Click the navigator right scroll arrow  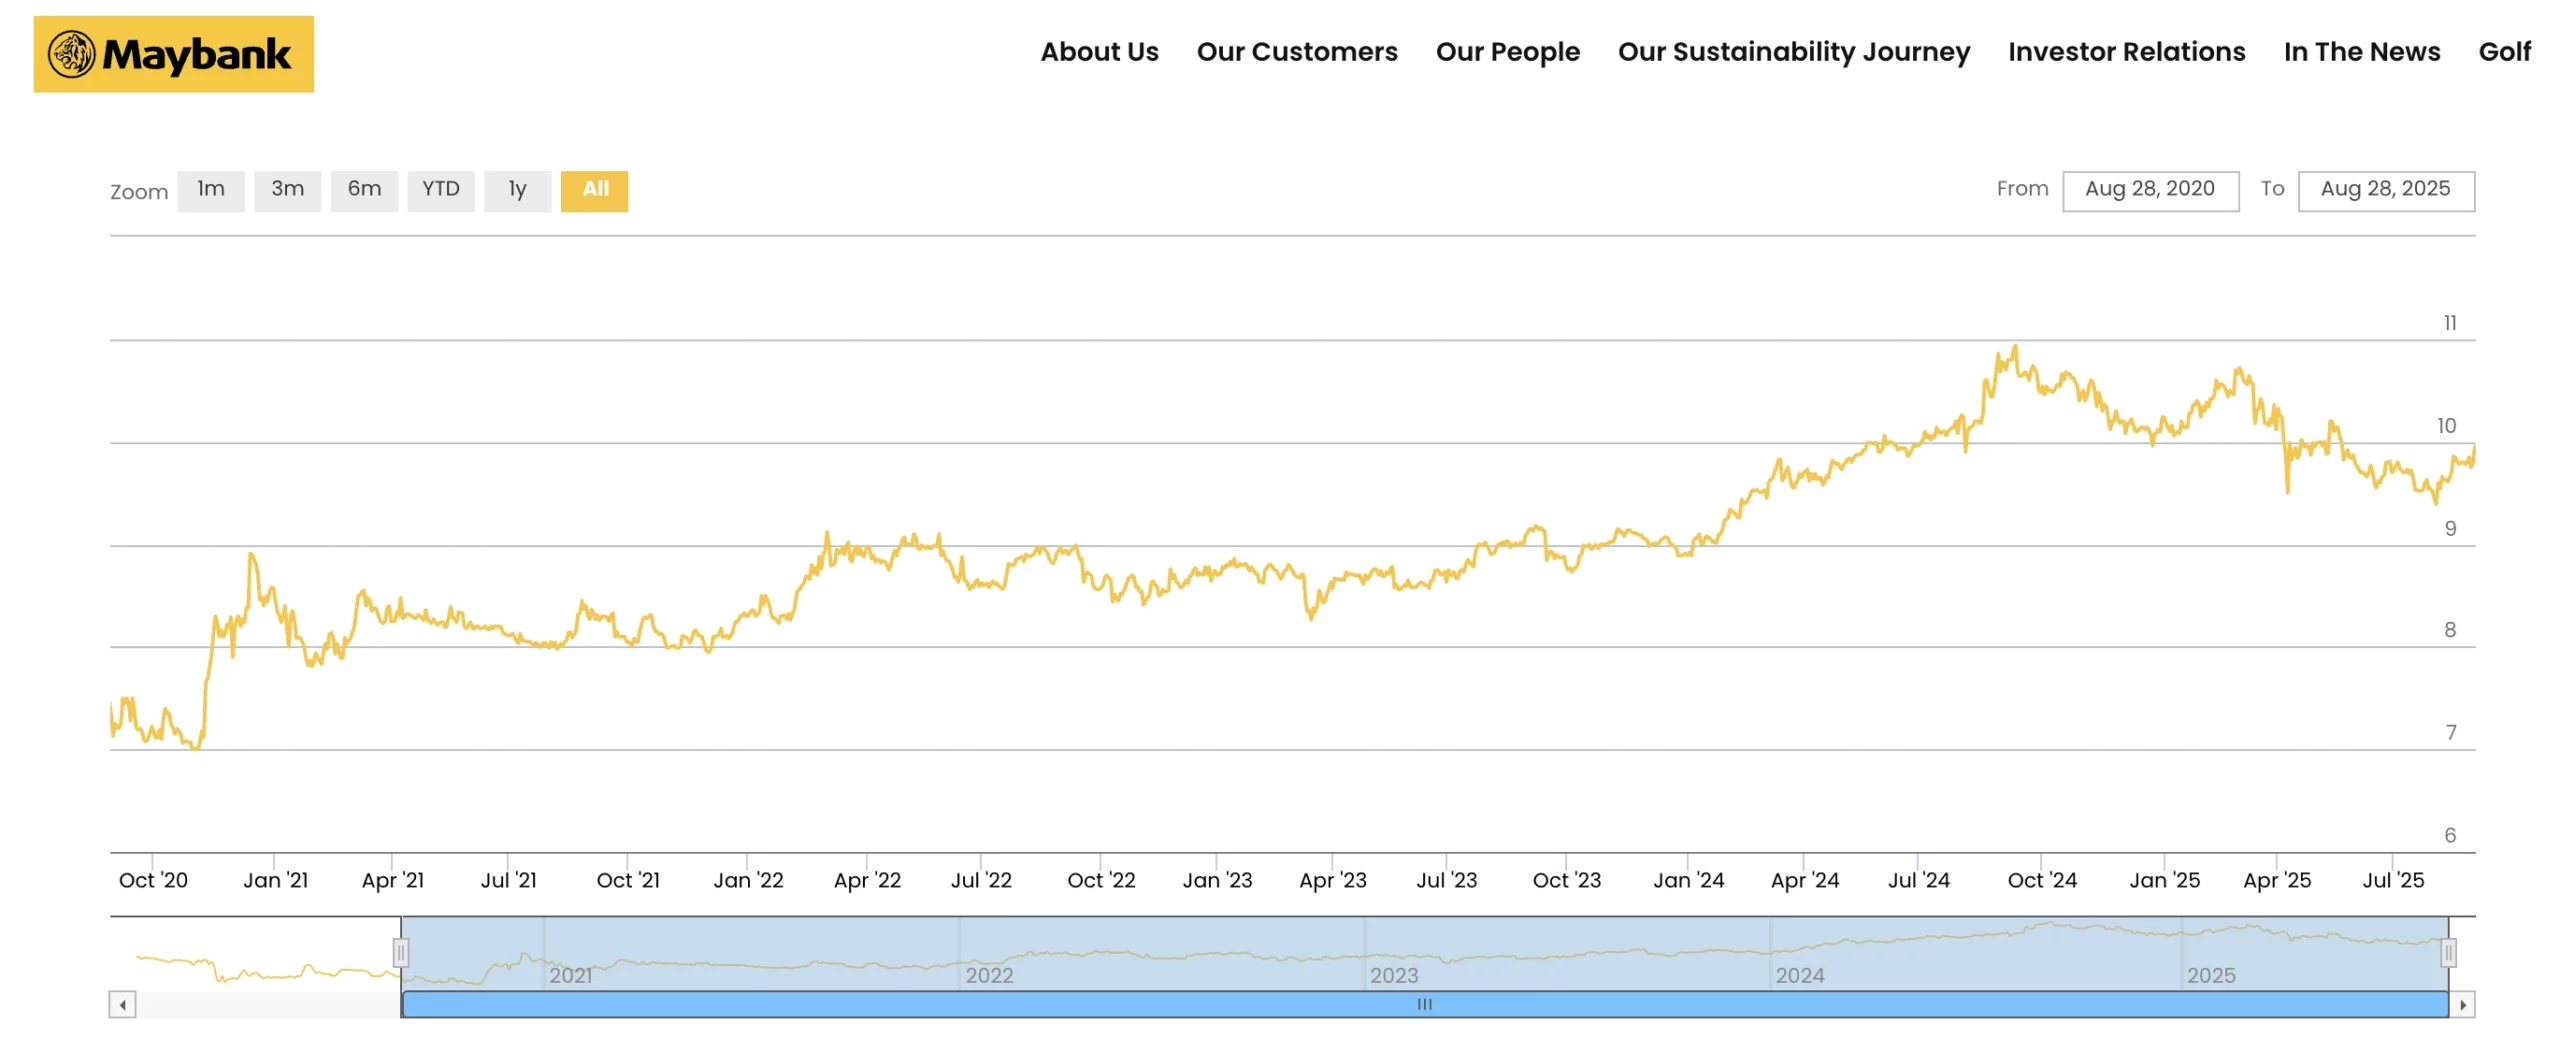click(x=2462, y=1004)
